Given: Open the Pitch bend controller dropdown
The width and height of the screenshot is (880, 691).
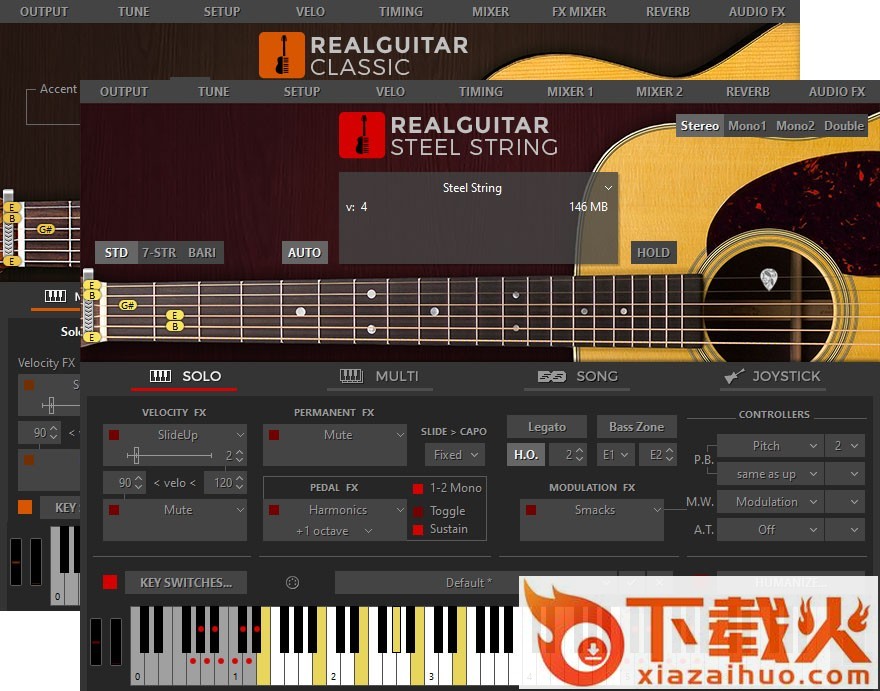Looking at the screenshot, I should pyautogui.click(x=769, y=446).
